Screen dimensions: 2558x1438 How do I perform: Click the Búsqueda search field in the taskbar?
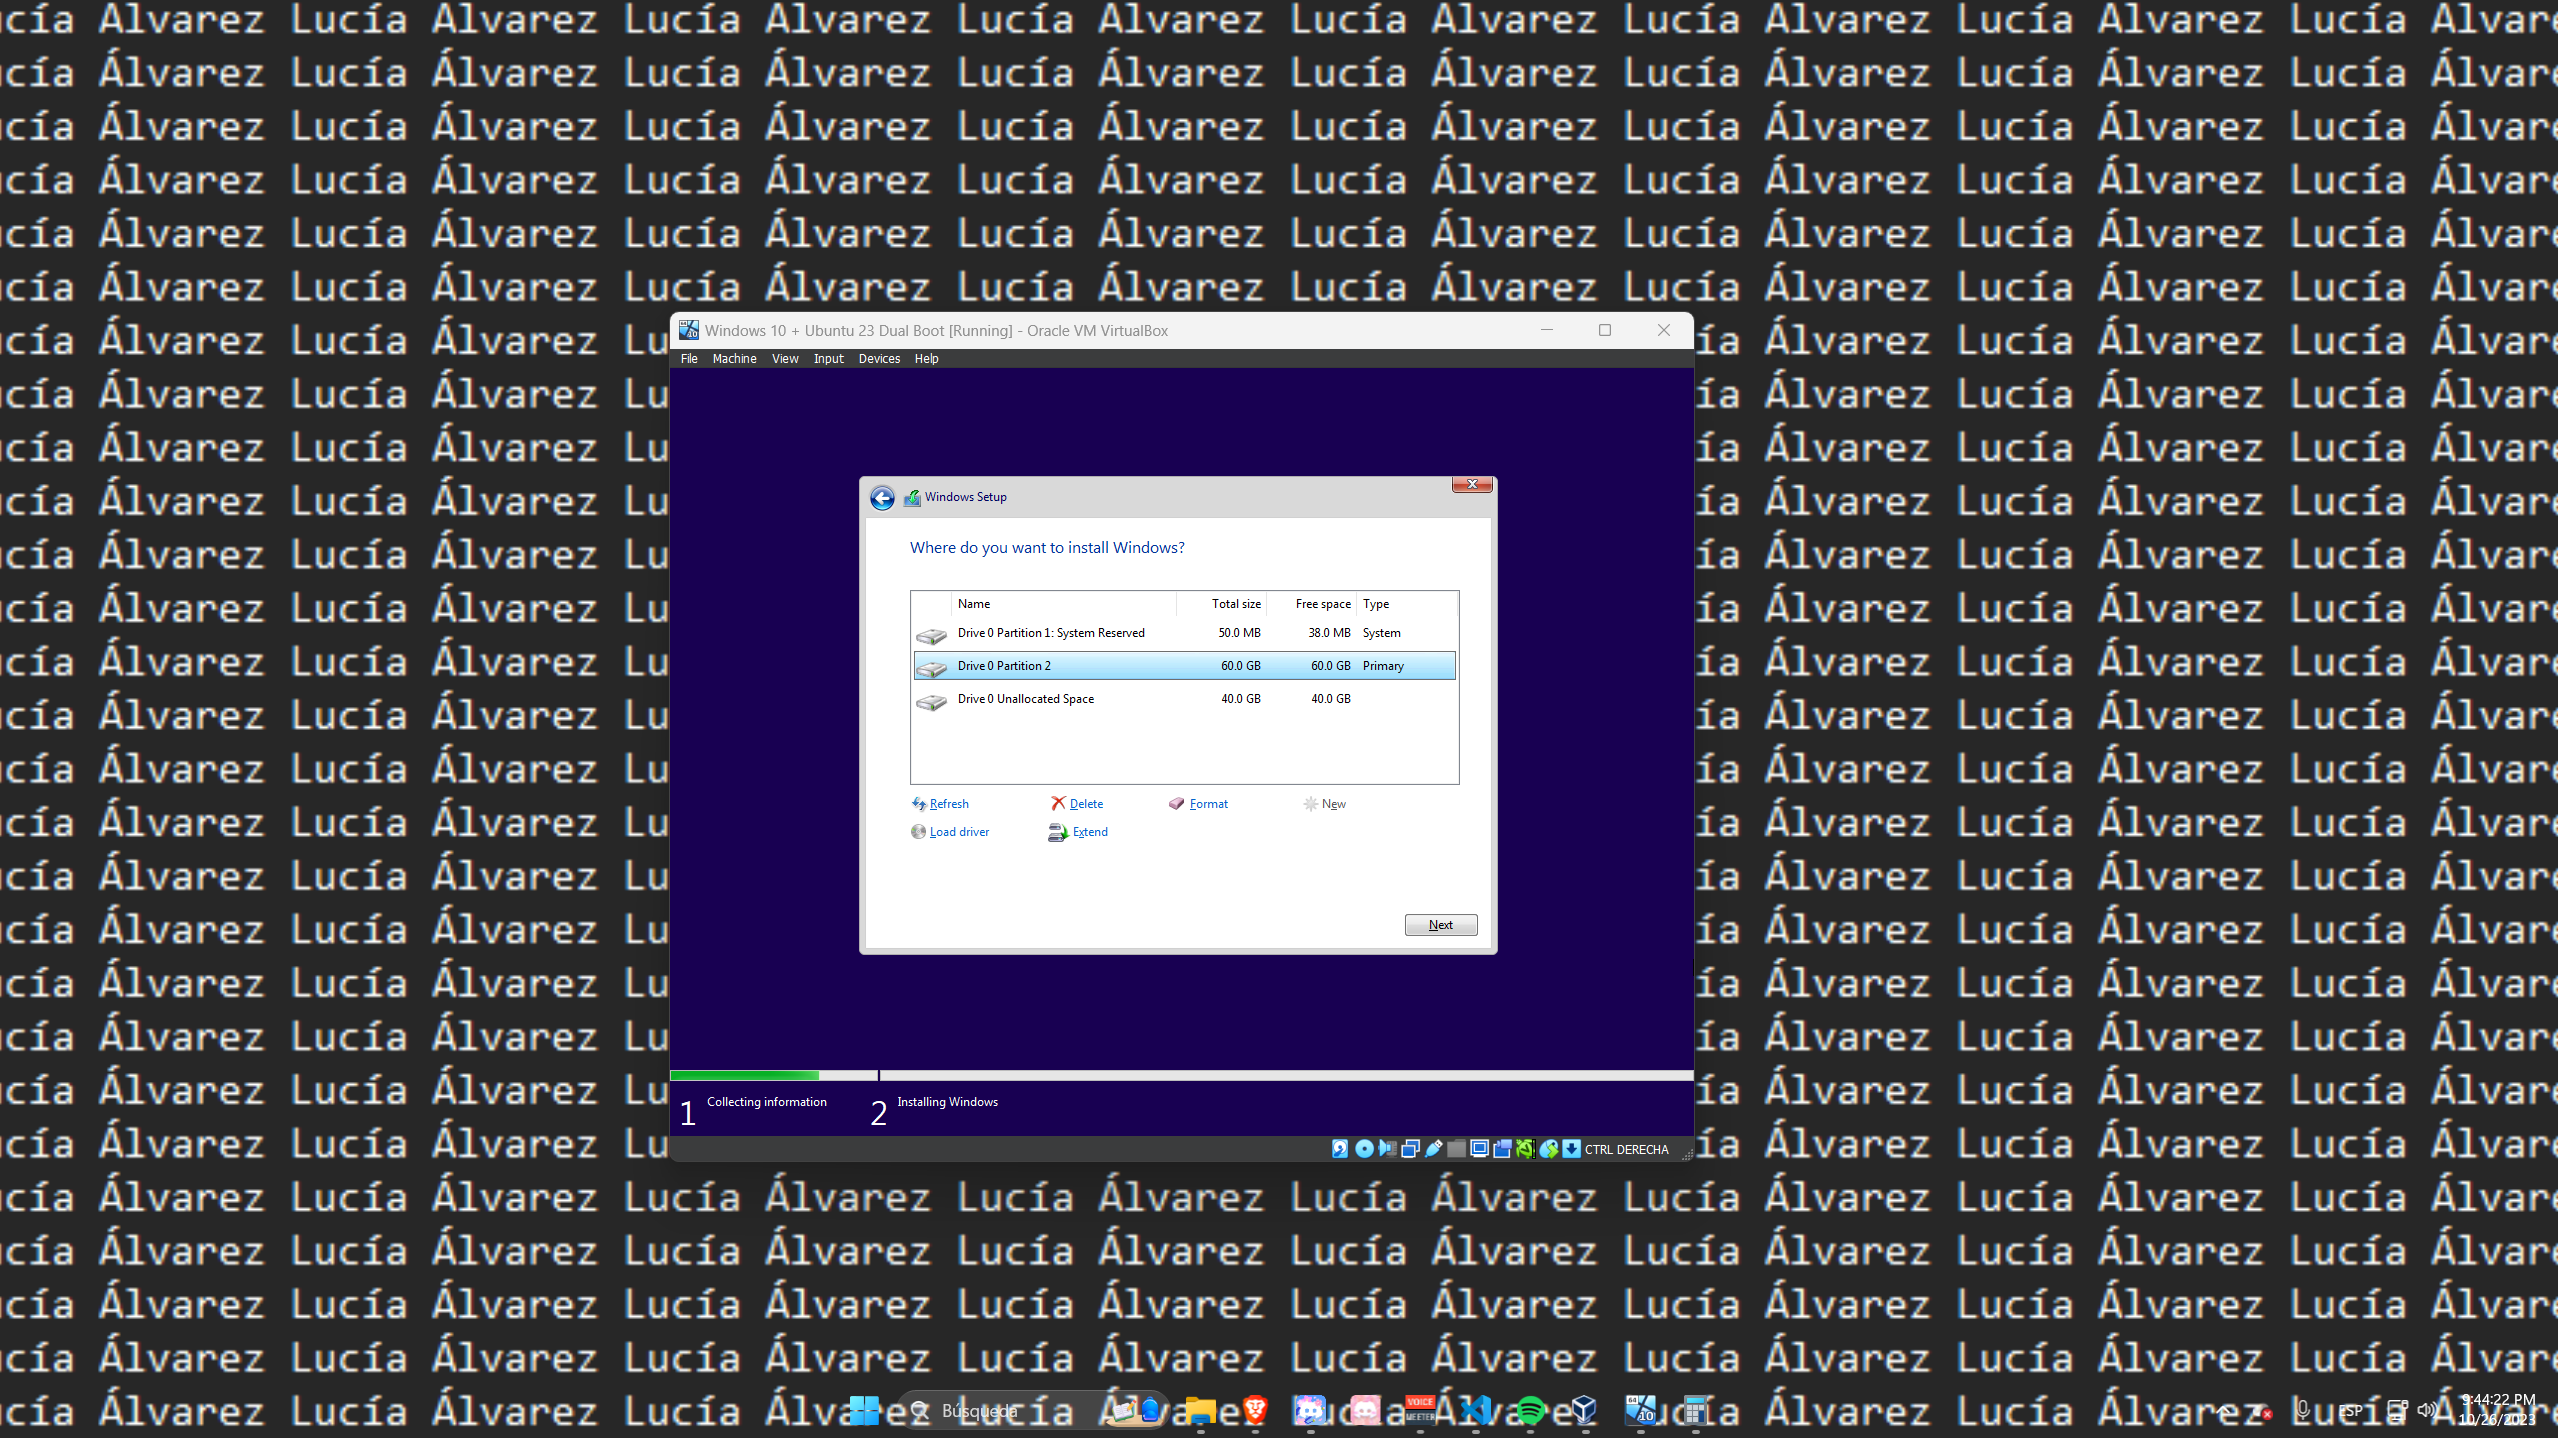[1000, 1410]
